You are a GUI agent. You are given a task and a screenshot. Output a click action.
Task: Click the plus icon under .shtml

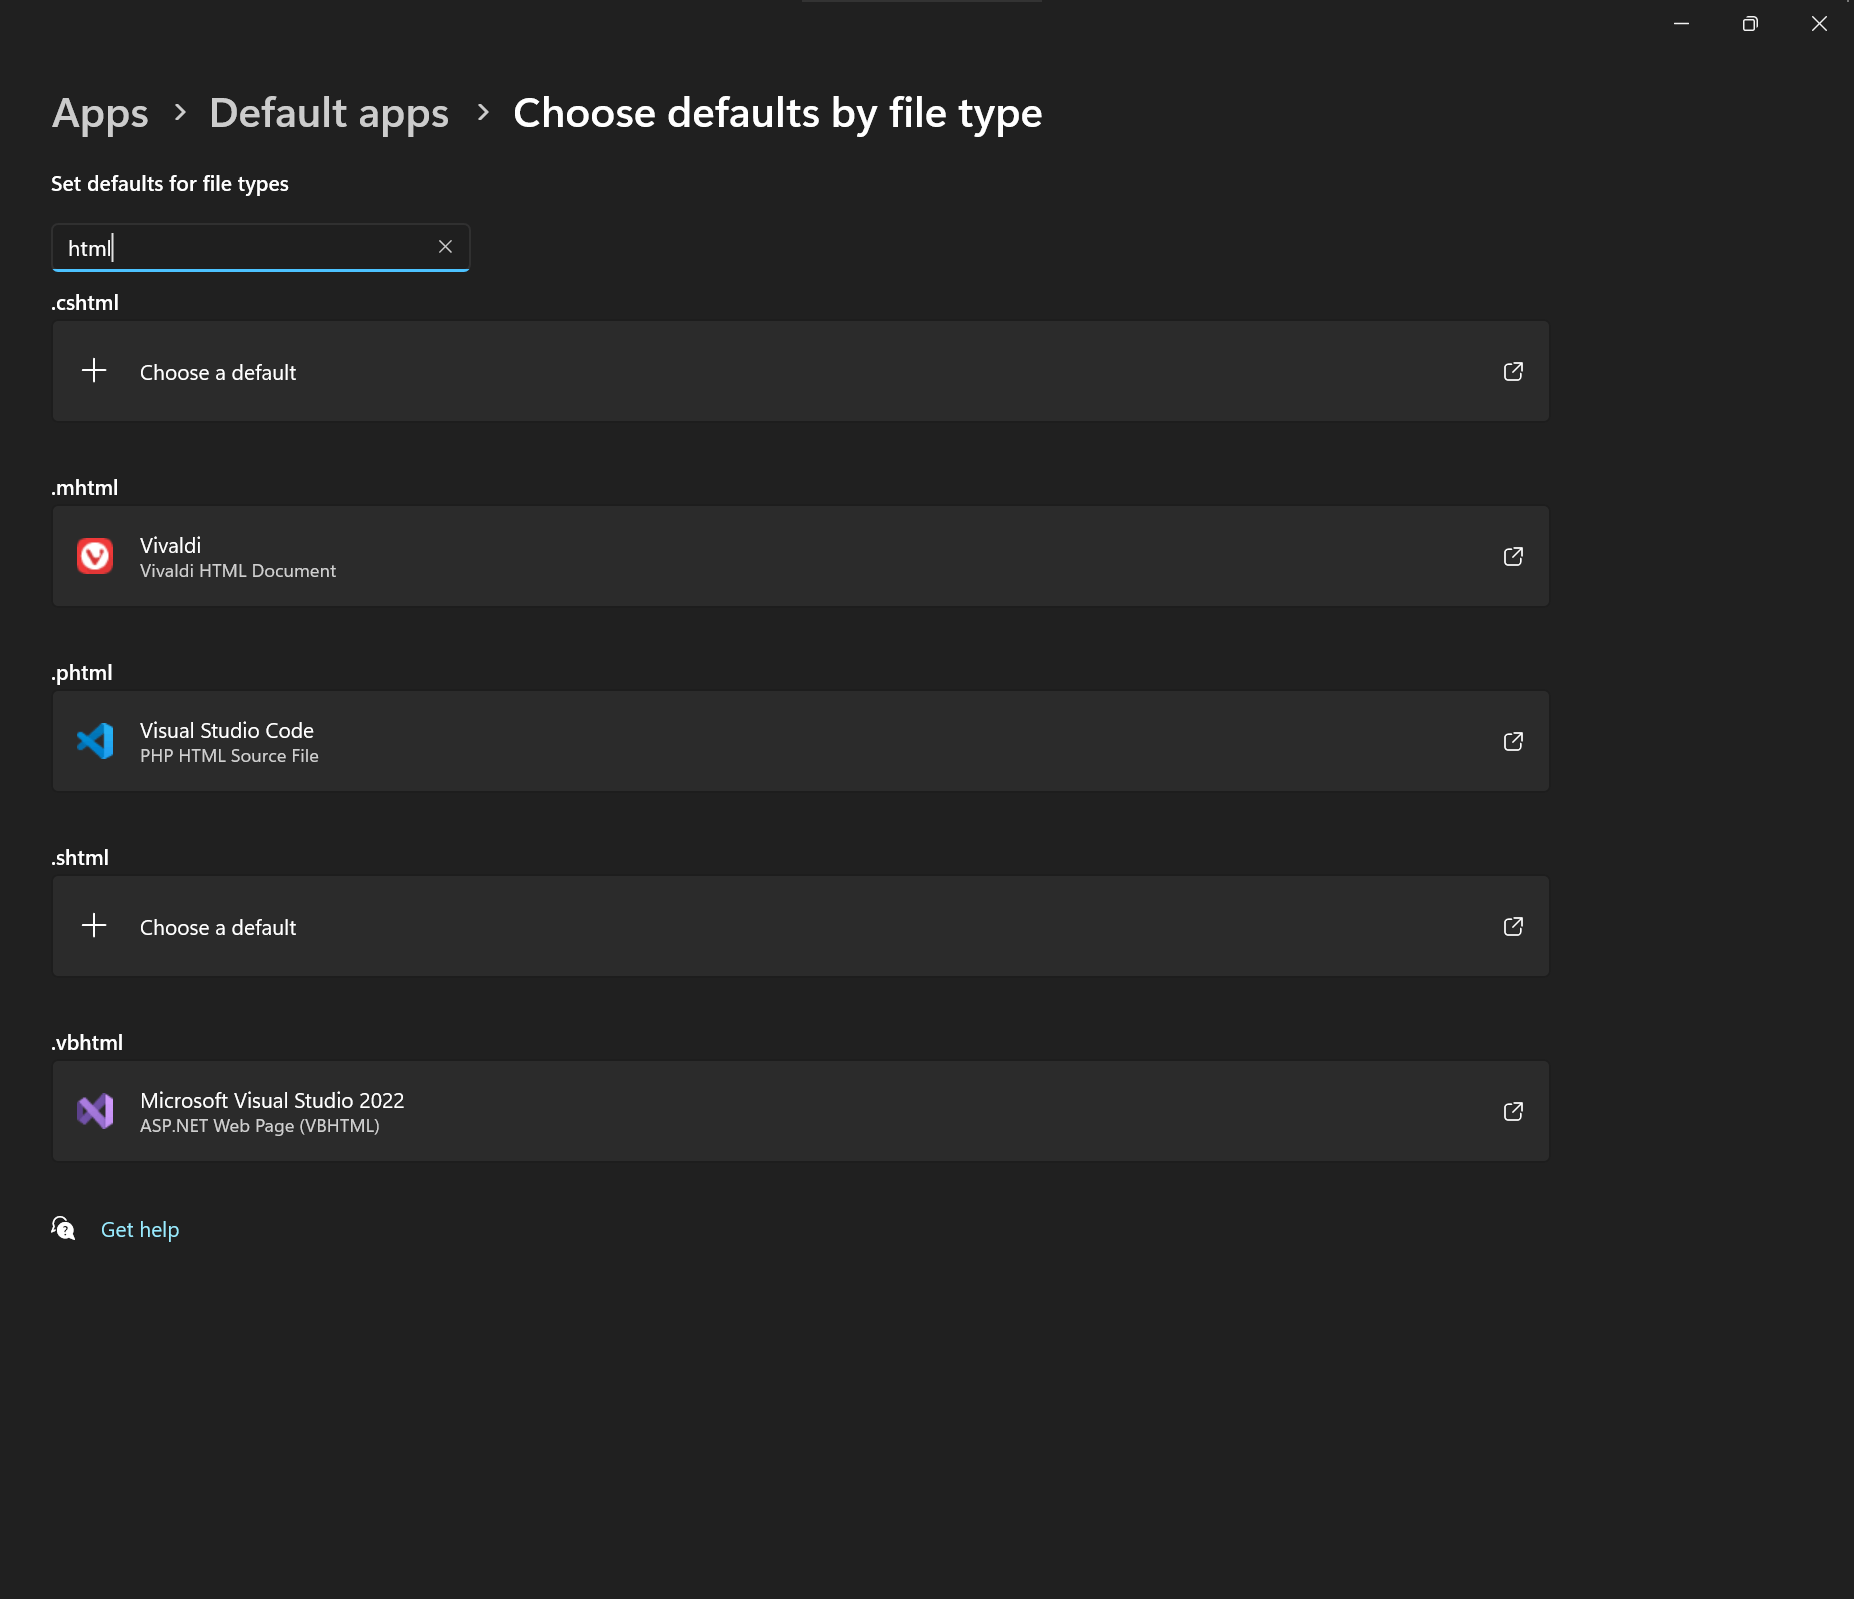click(94, 926)
